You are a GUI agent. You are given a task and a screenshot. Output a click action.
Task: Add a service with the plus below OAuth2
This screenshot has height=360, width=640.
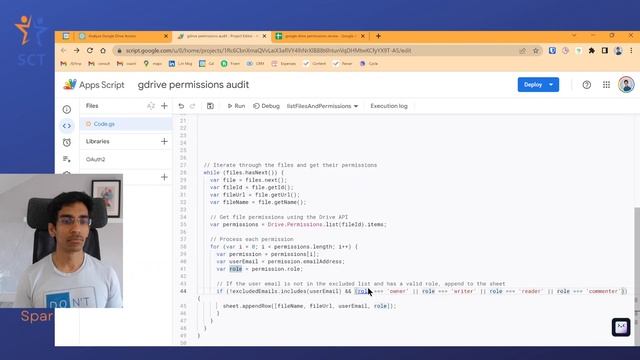pyautogui.click(x=164, y=177)
